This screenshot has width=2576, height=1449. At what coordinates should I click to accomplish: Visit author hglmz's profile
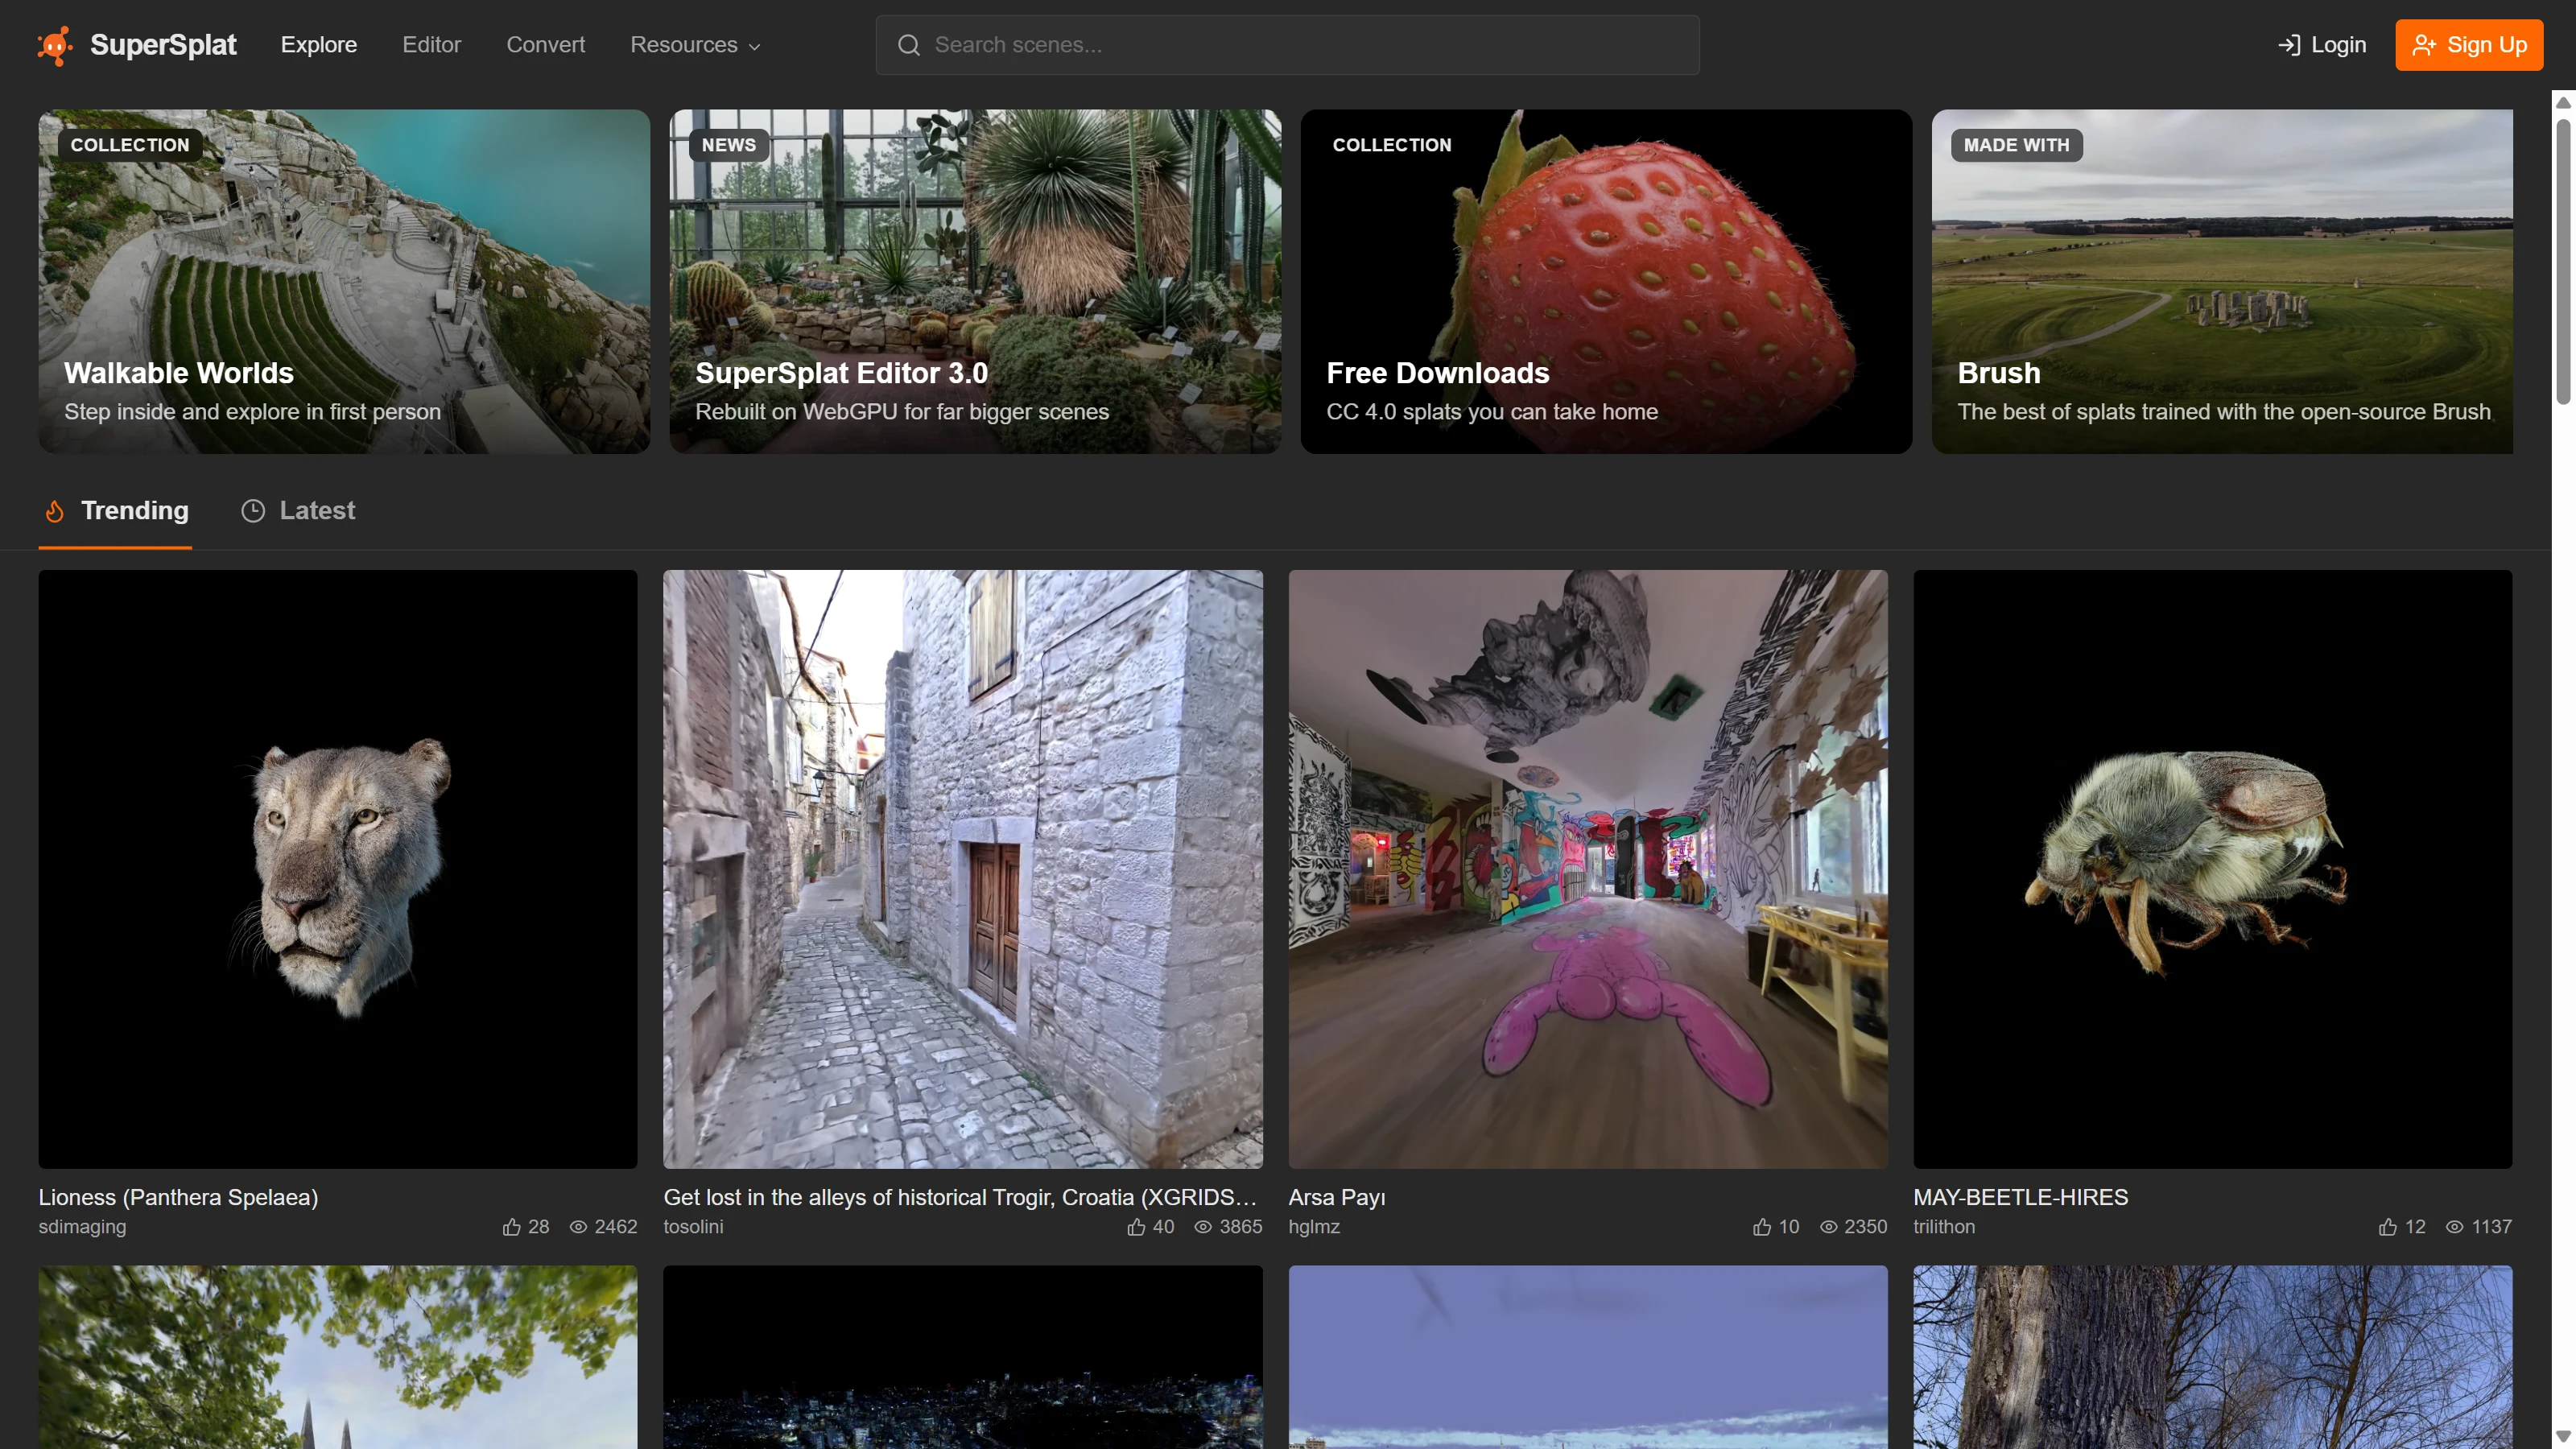[x=1314, y=1227]
